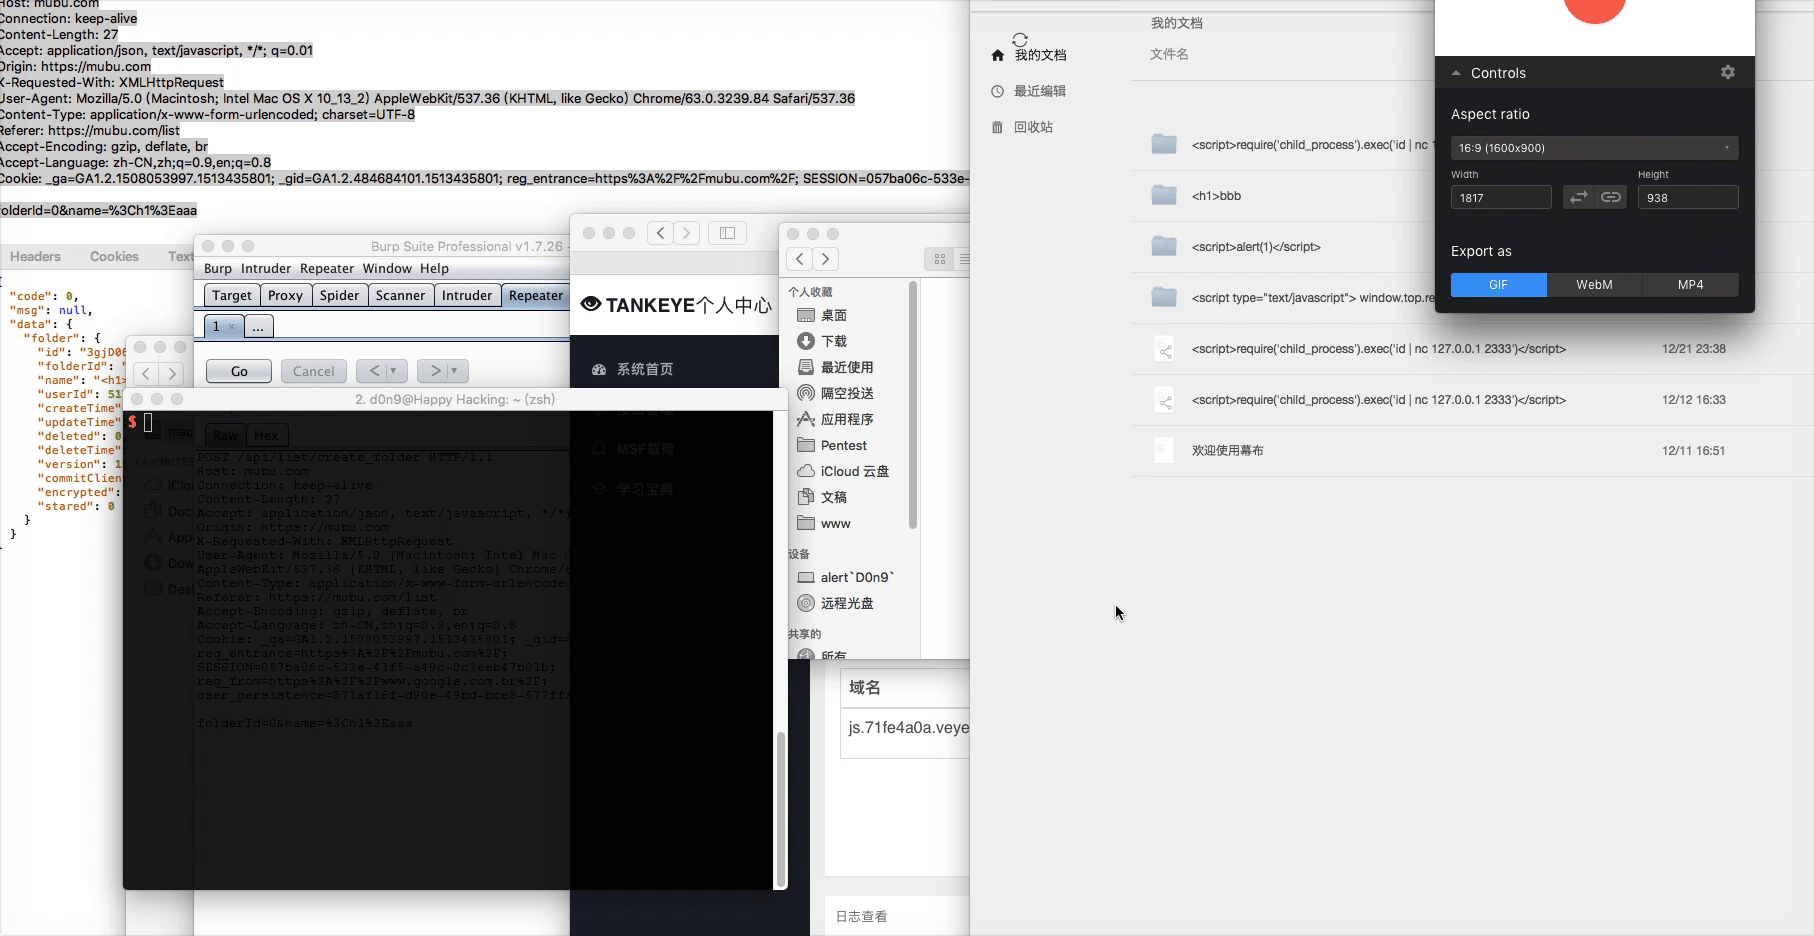
Task: Open 回收站 trash in Mubu sidebar
Action: pyautogui.click(x=1021, y=127)
